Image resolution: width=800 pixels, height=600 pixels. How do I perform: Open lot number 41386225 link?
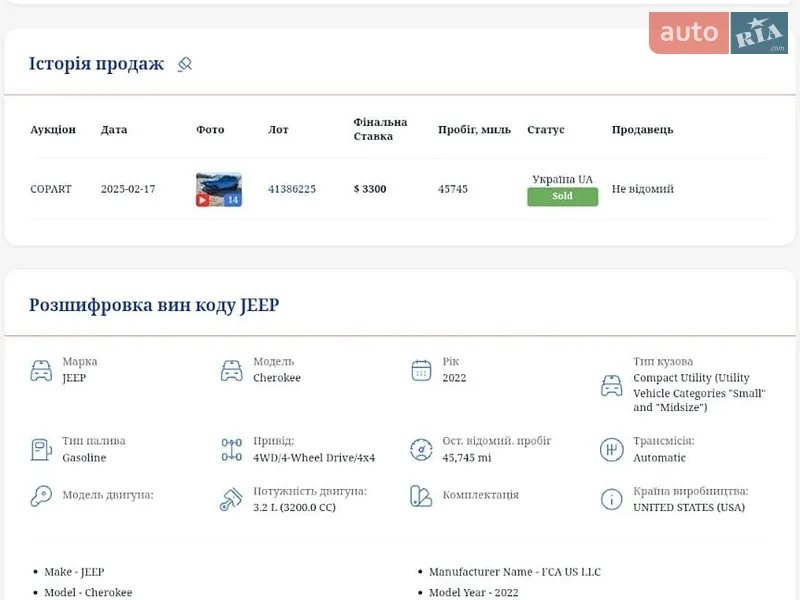click(x=292, y=189)
